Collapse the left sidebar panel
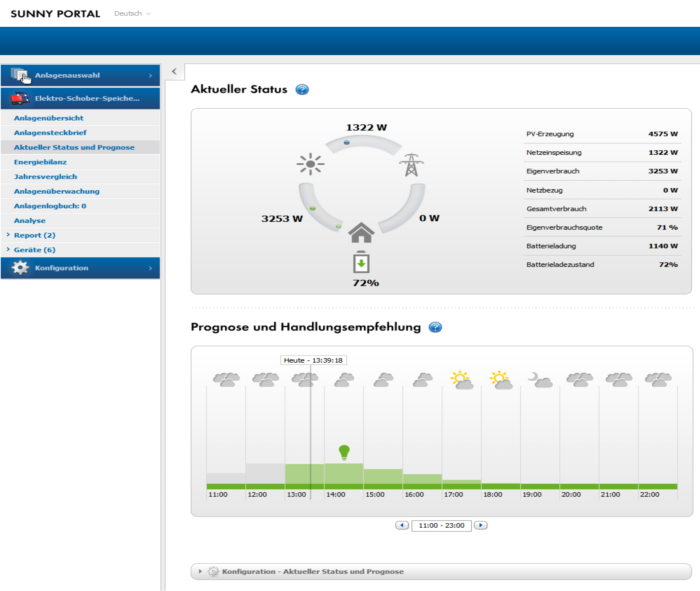This screenshot has width=700, height=591. (174, 71)
